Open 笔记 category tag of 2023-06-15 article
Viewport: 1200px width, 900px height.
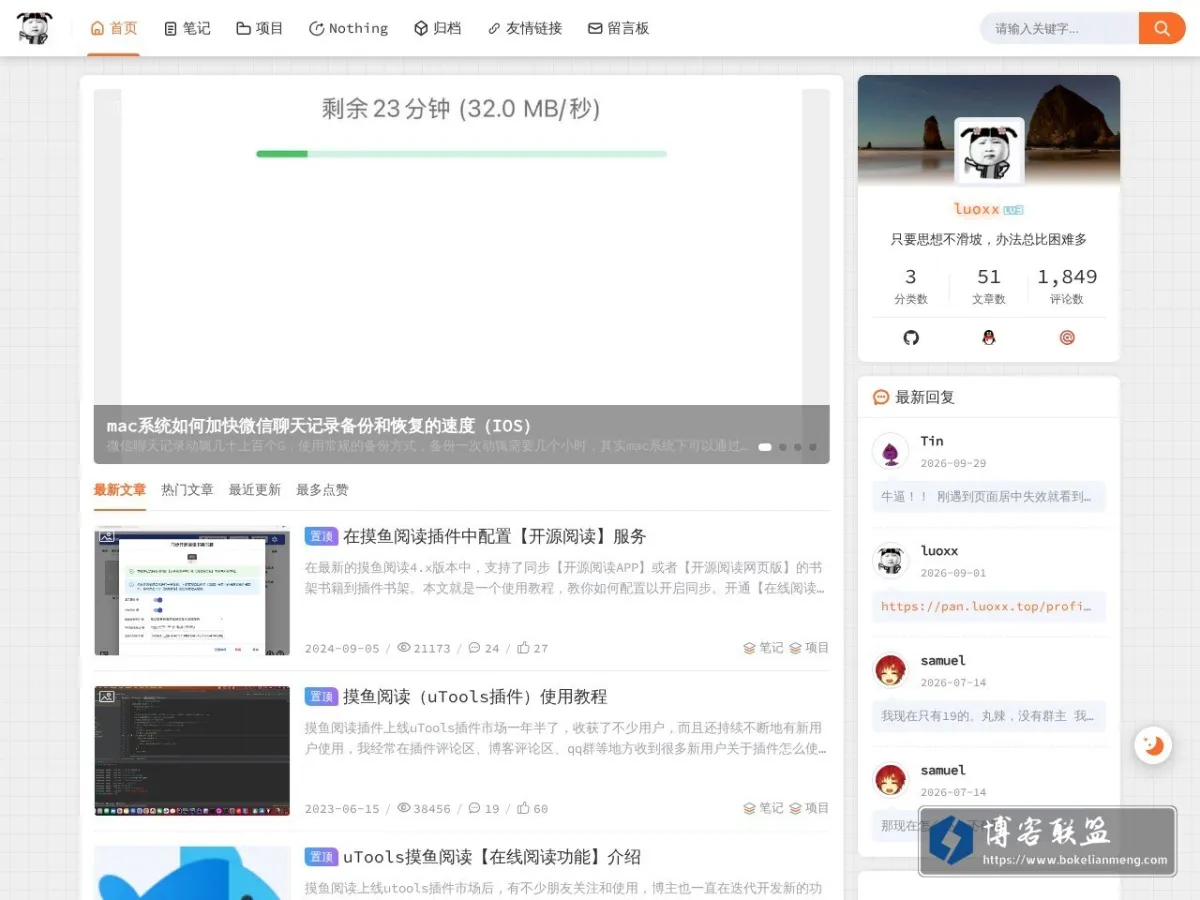763,808
